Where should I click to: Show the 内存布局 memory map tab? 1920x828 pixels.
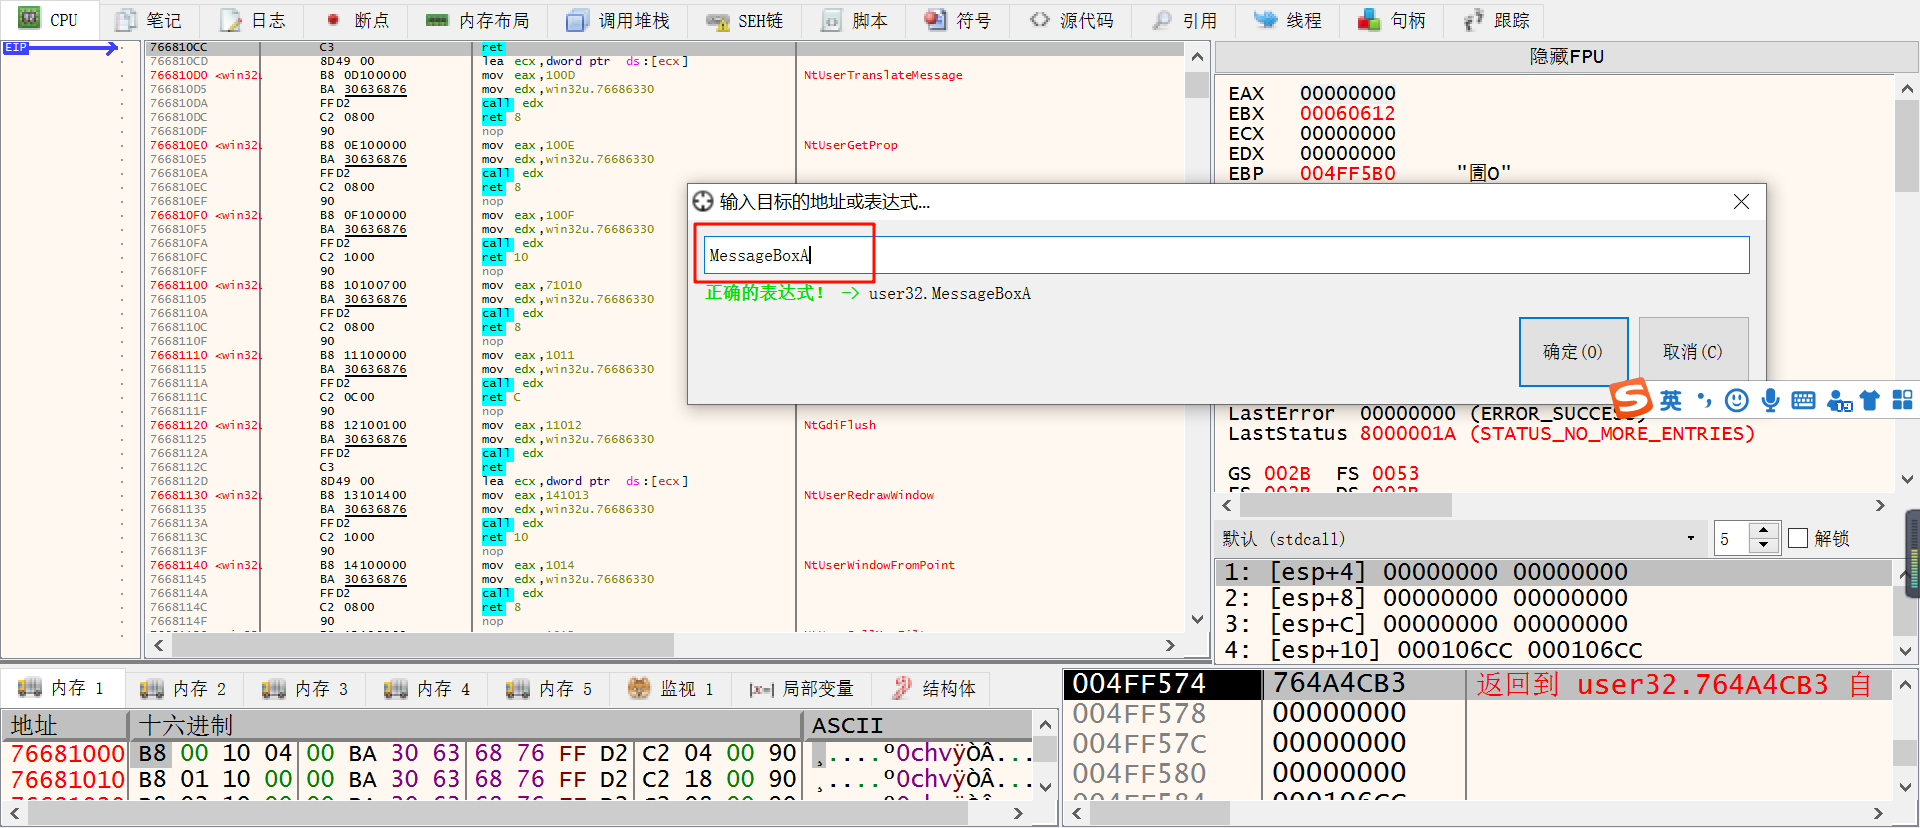[477, 20]
